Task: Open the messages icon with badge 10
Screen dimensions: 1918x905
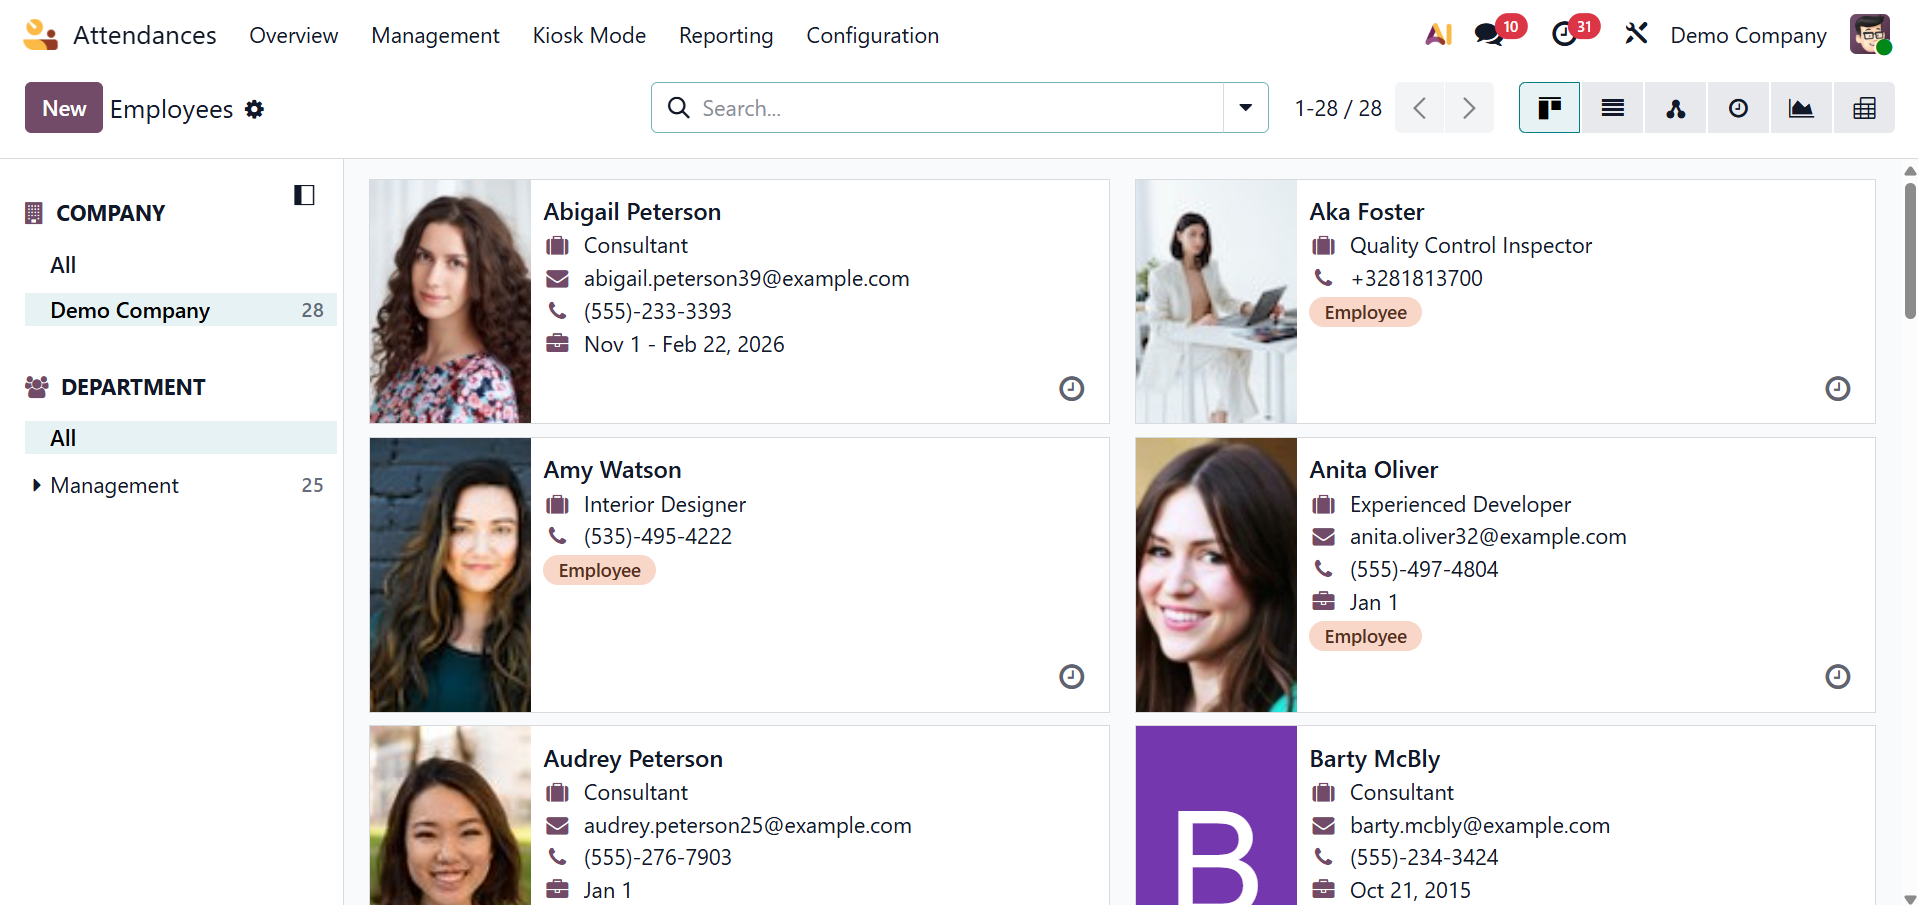Action: (1489, 35)
